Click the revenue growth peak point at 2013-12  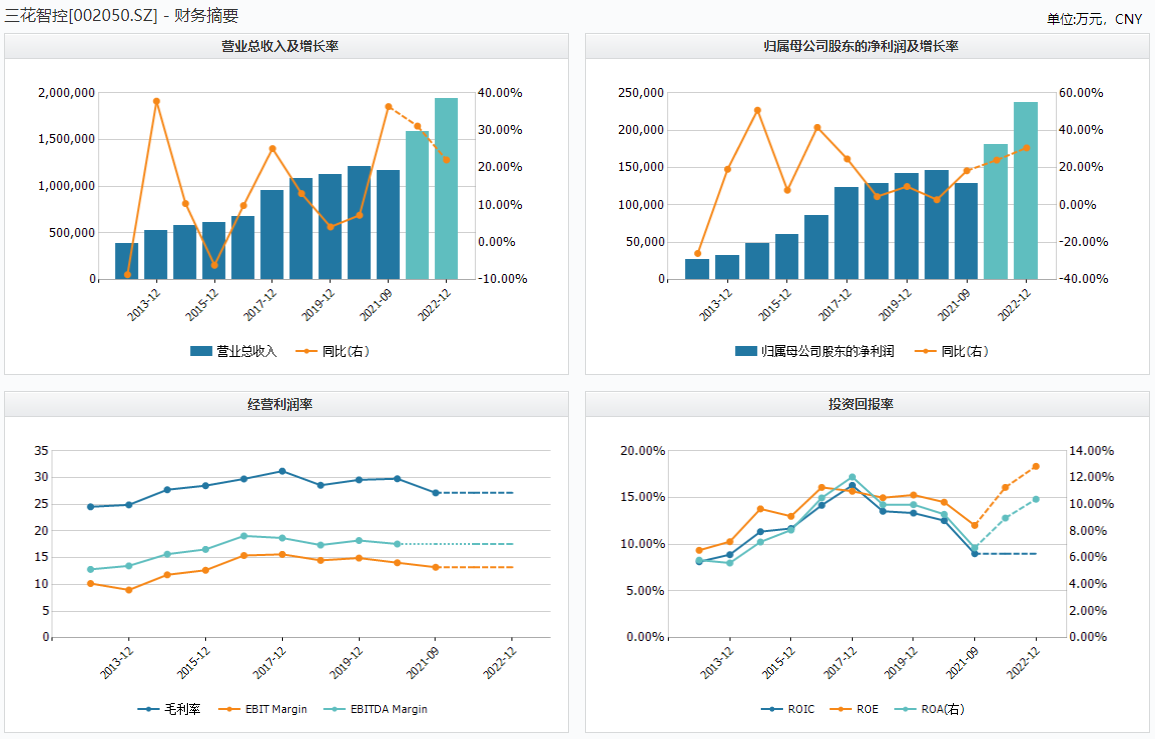[x=156, y=101]
